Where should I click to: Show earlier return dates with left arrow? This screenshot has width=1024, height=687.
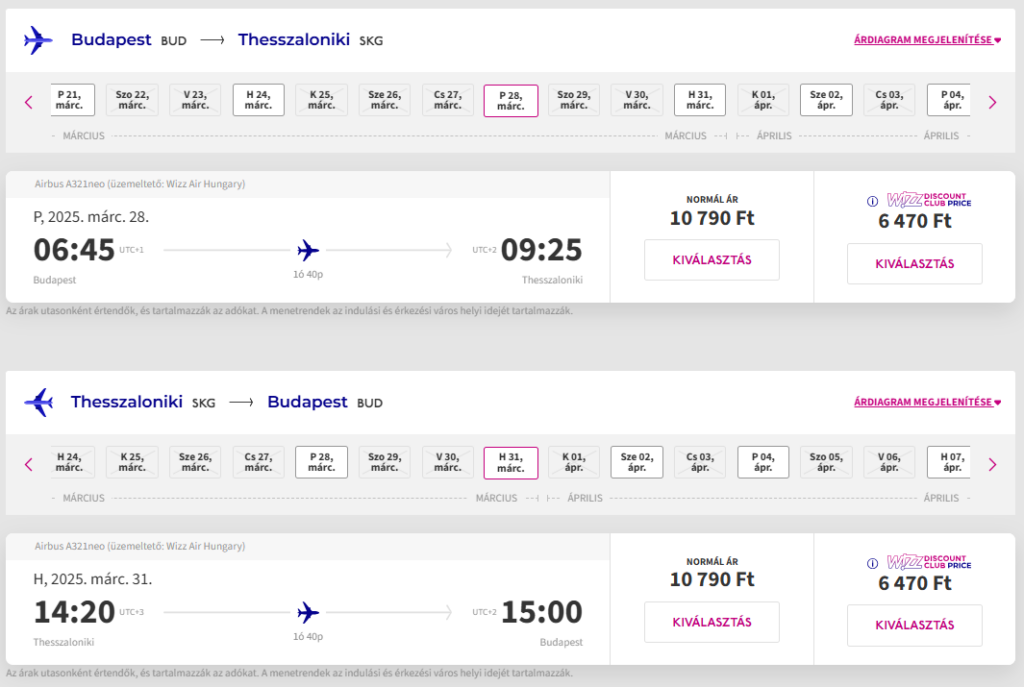click(x=29, y=464)
